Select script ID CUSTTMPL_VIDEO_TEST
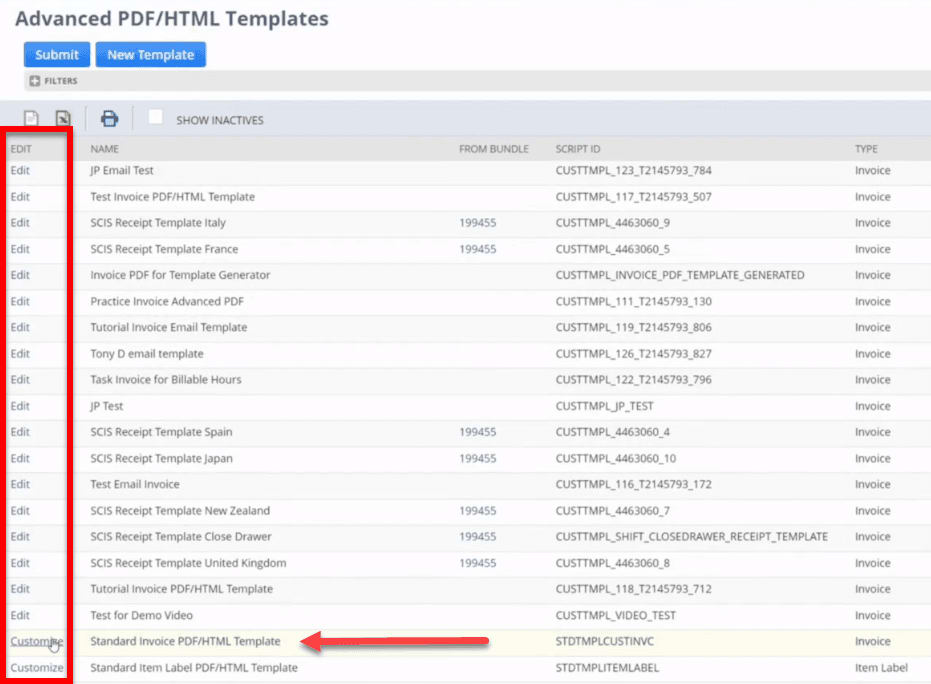Viewport: 931px width, 684px height. point(616,615)
